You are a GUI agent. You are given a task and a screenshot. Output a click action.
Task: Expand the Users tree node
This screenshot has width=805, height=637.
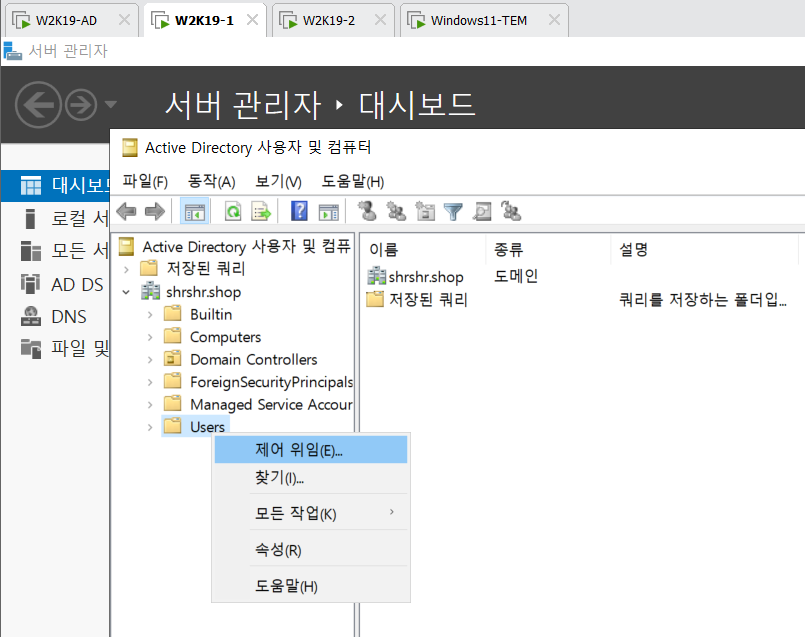click(x=150, y=427)
